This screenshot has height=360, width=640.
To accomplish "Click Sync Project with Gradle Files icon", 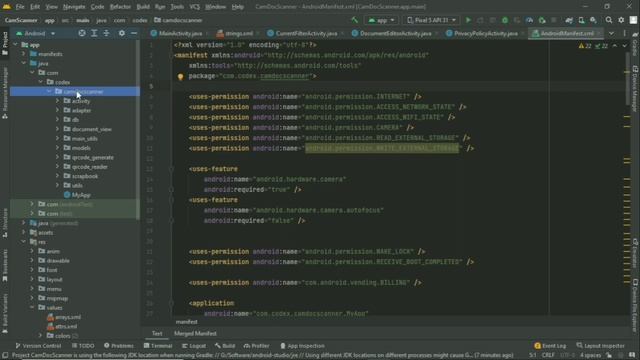I will pos(569,20).
